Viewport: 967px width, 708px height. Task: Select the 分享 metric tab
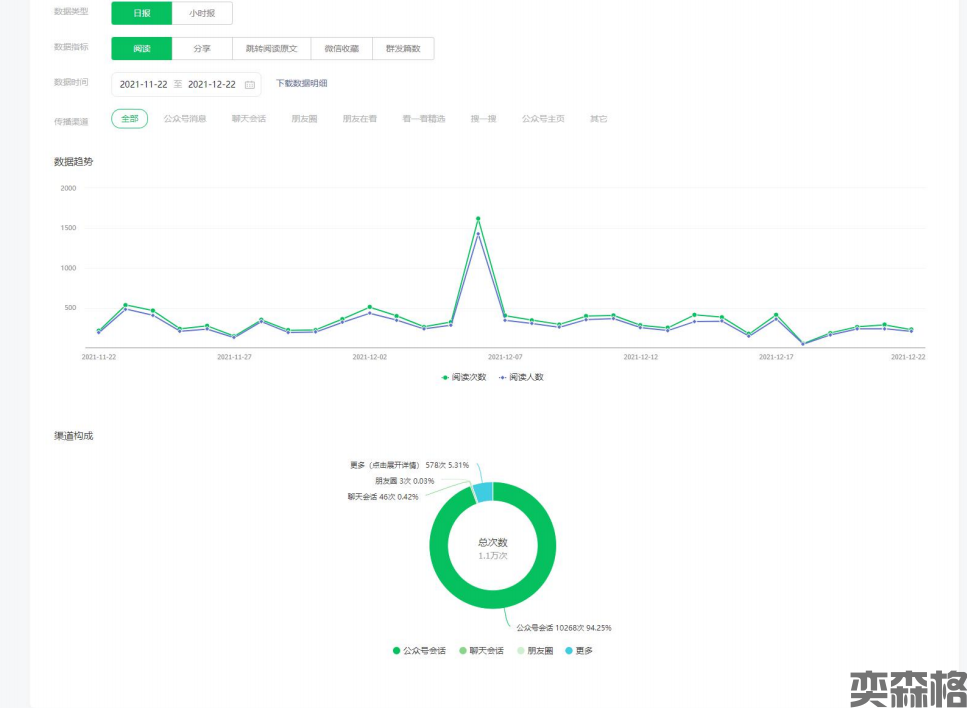pos(201,49)
